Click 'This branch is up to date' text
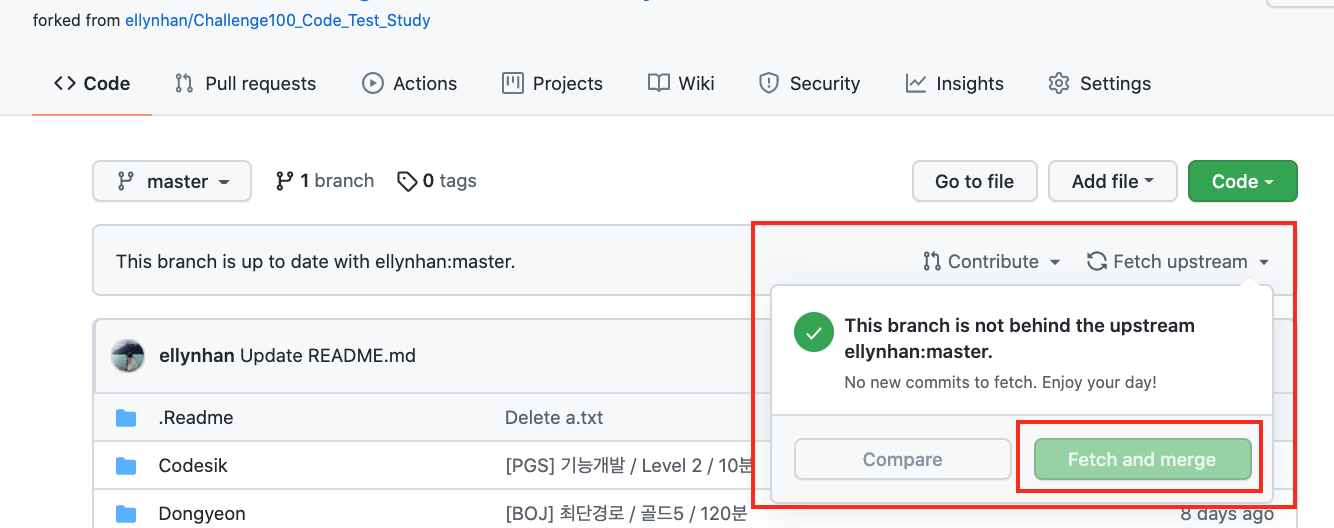Image resolution: width=1334 pixels, height=528 pixels. 316,262
